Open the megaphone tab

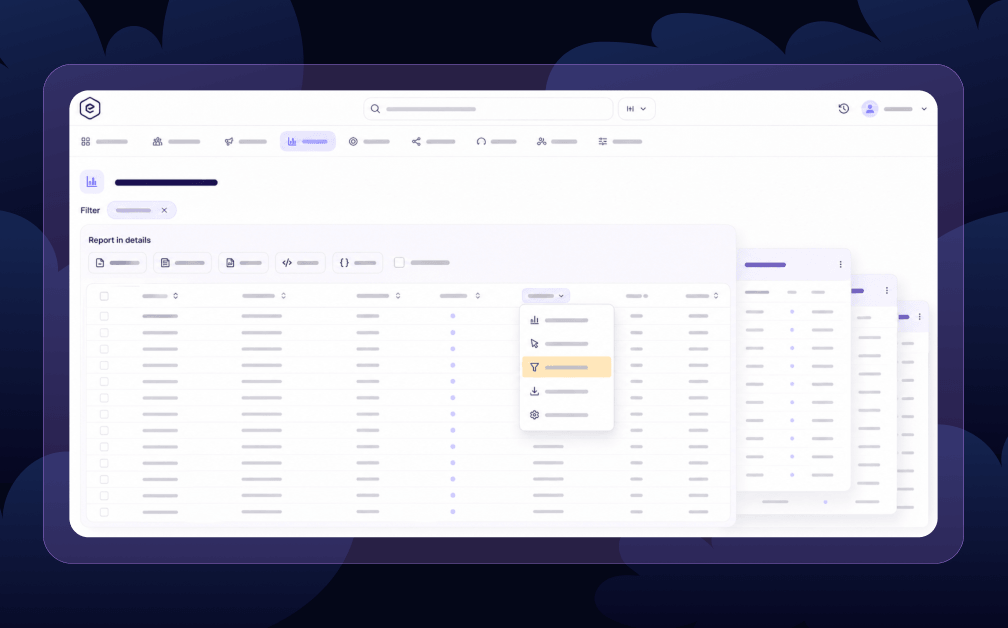pyautogui.click(x=245, y=141)
